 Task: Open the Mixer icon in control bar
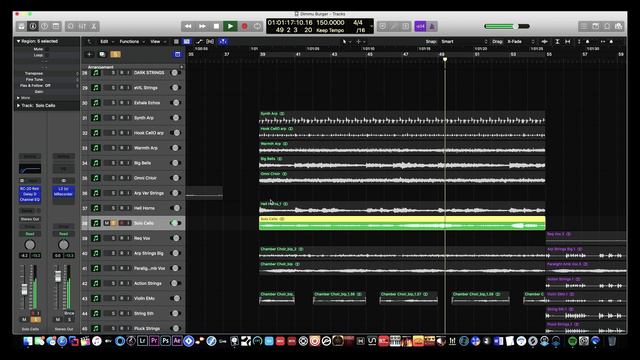point(82,27)
